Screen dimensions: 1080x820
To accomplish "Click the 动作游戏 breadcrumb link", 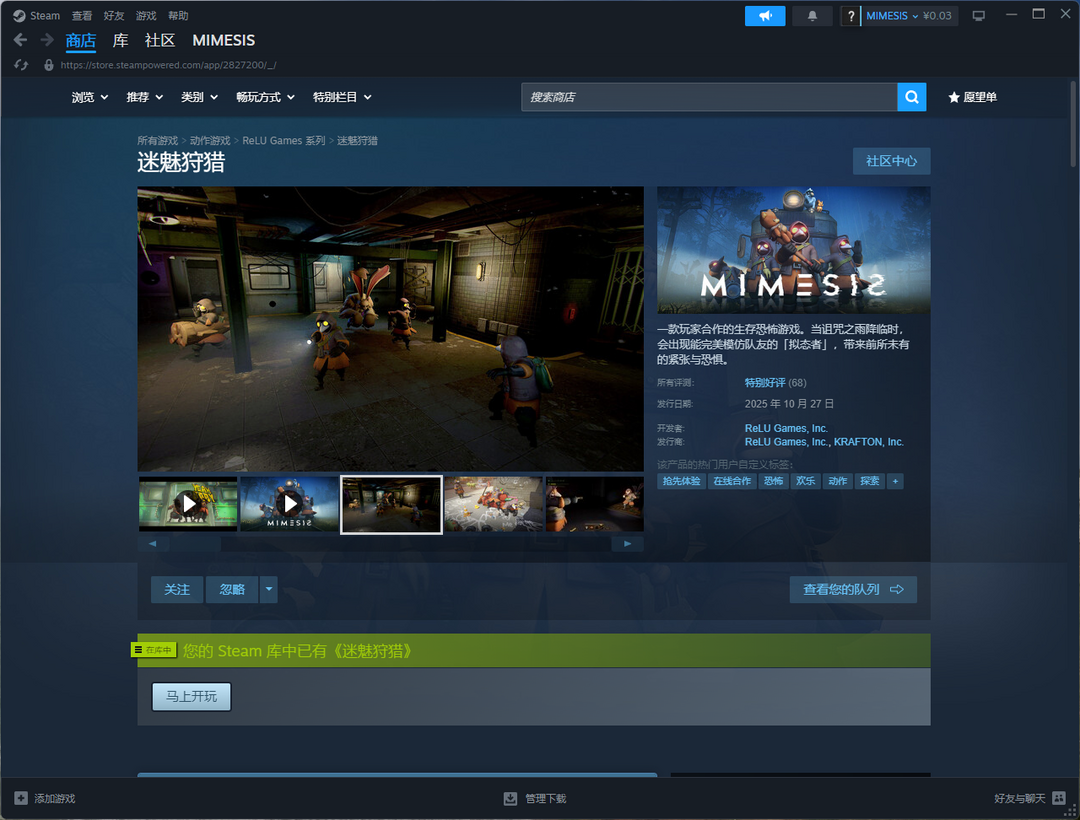I will pos(210,140).
